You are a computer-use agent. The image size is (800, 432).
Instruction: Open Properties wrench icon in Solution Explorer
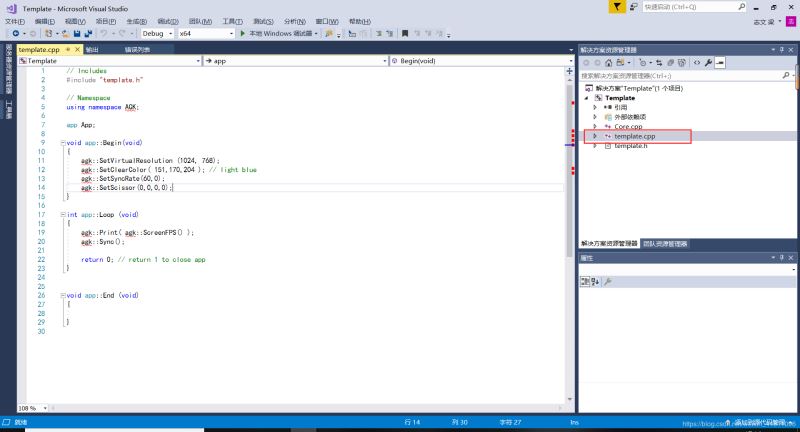[708, 62]
